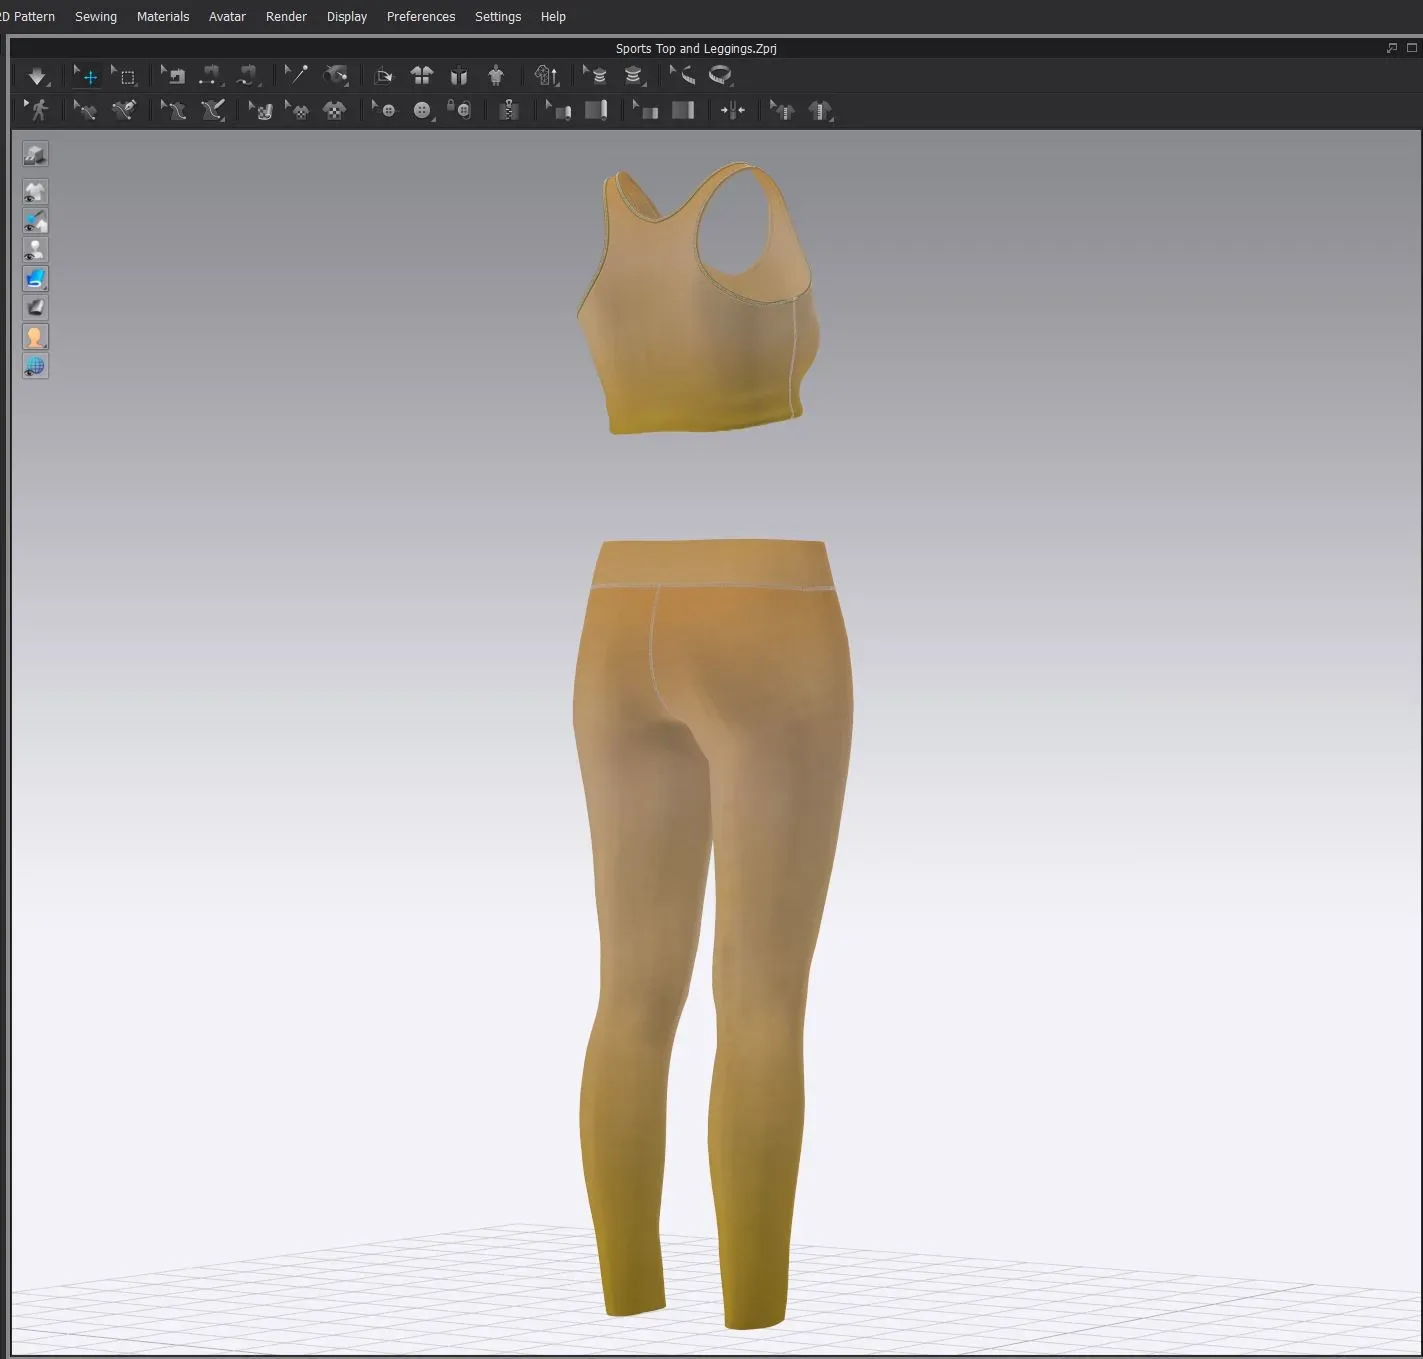This screenshot has height=1359, width=1423.
Task: Select the Piping fabric-roll tool
Action: click(596, 110)
